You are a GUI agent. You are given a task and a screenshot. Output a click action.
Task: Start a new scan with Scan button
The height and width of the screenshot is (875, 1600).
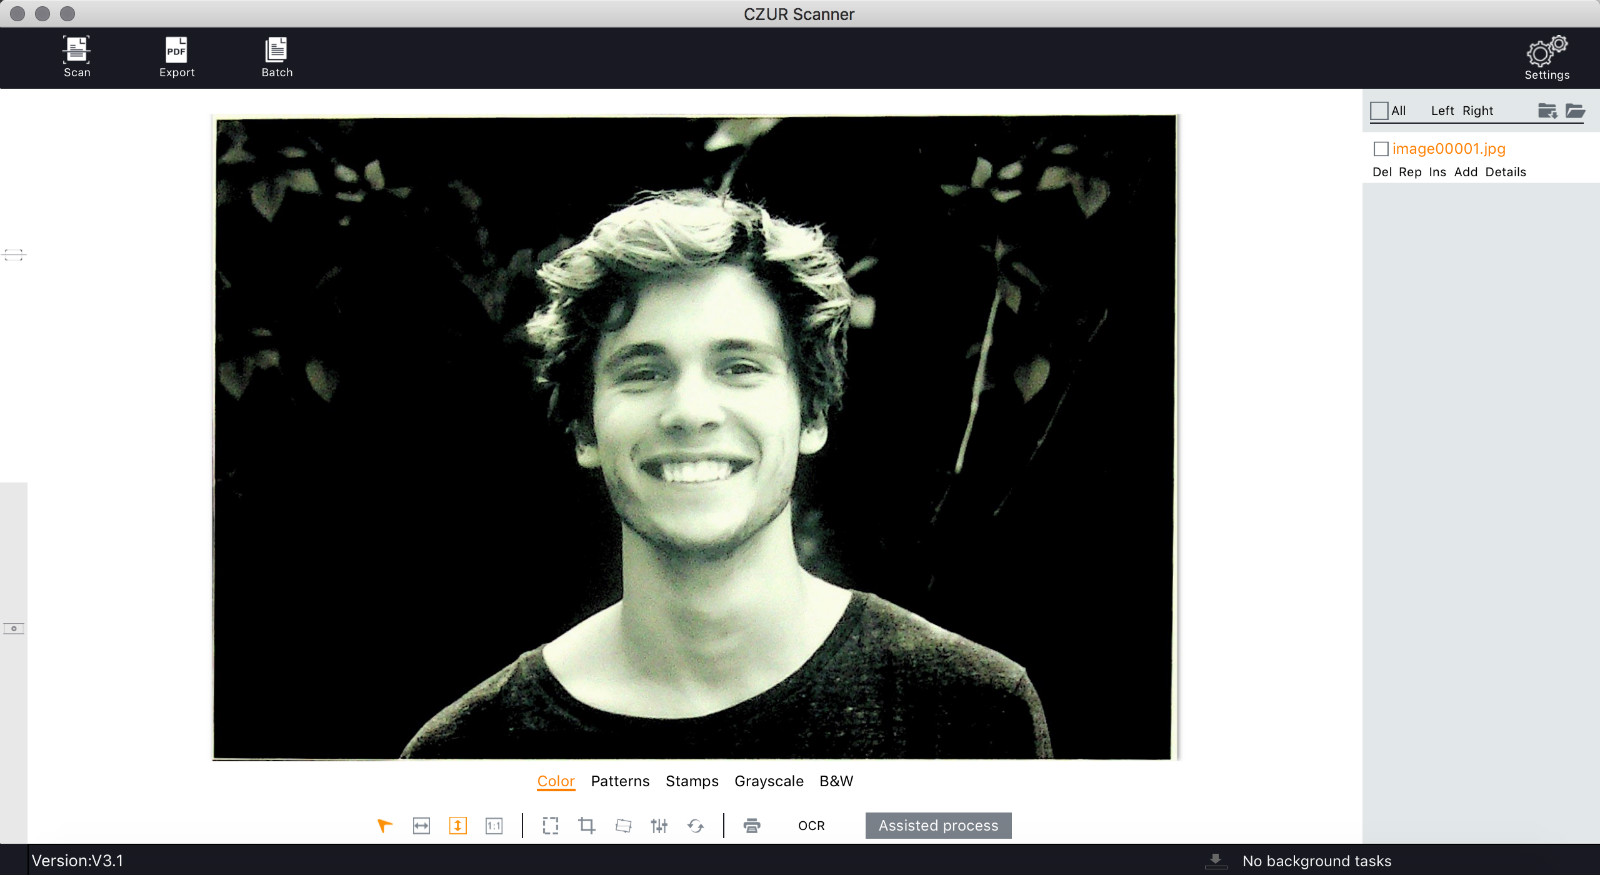(x=77, y=56)
